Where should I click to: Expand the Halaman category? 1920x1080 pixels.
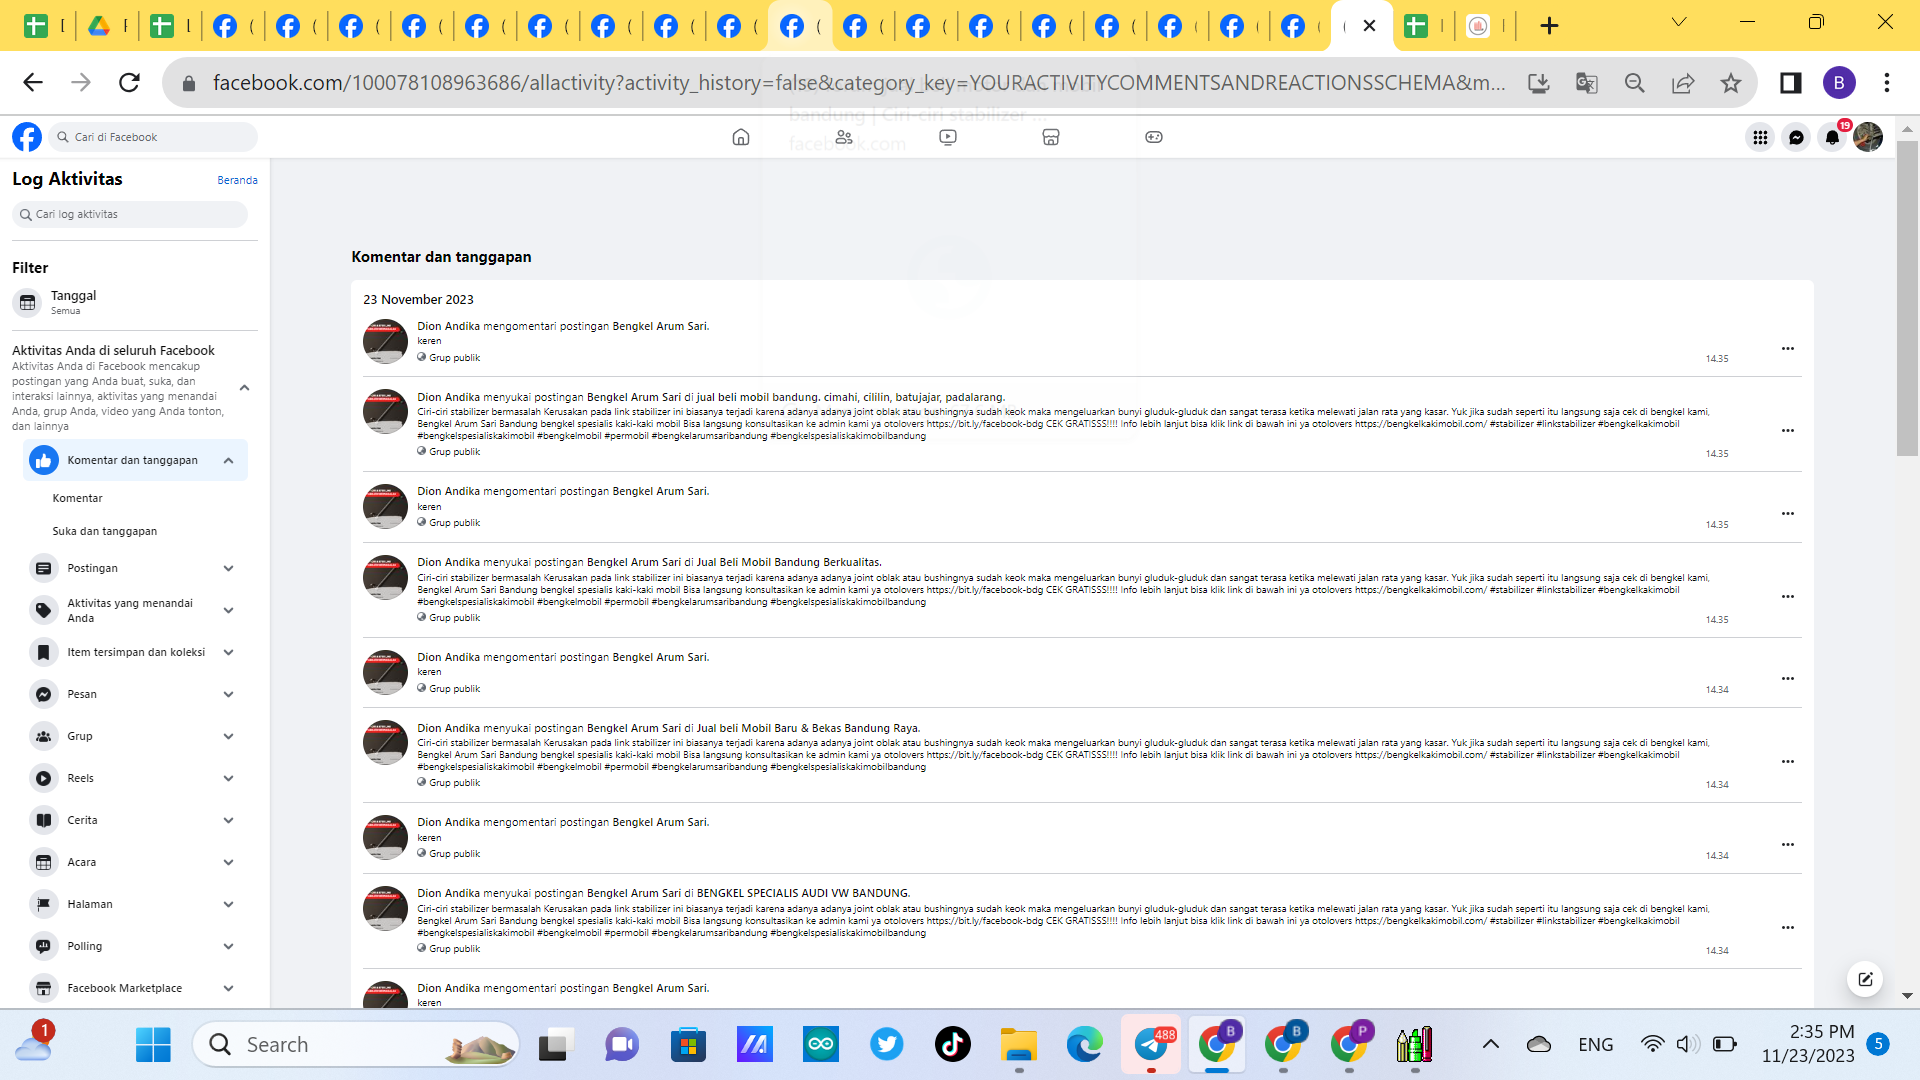(x=229, y=905)
